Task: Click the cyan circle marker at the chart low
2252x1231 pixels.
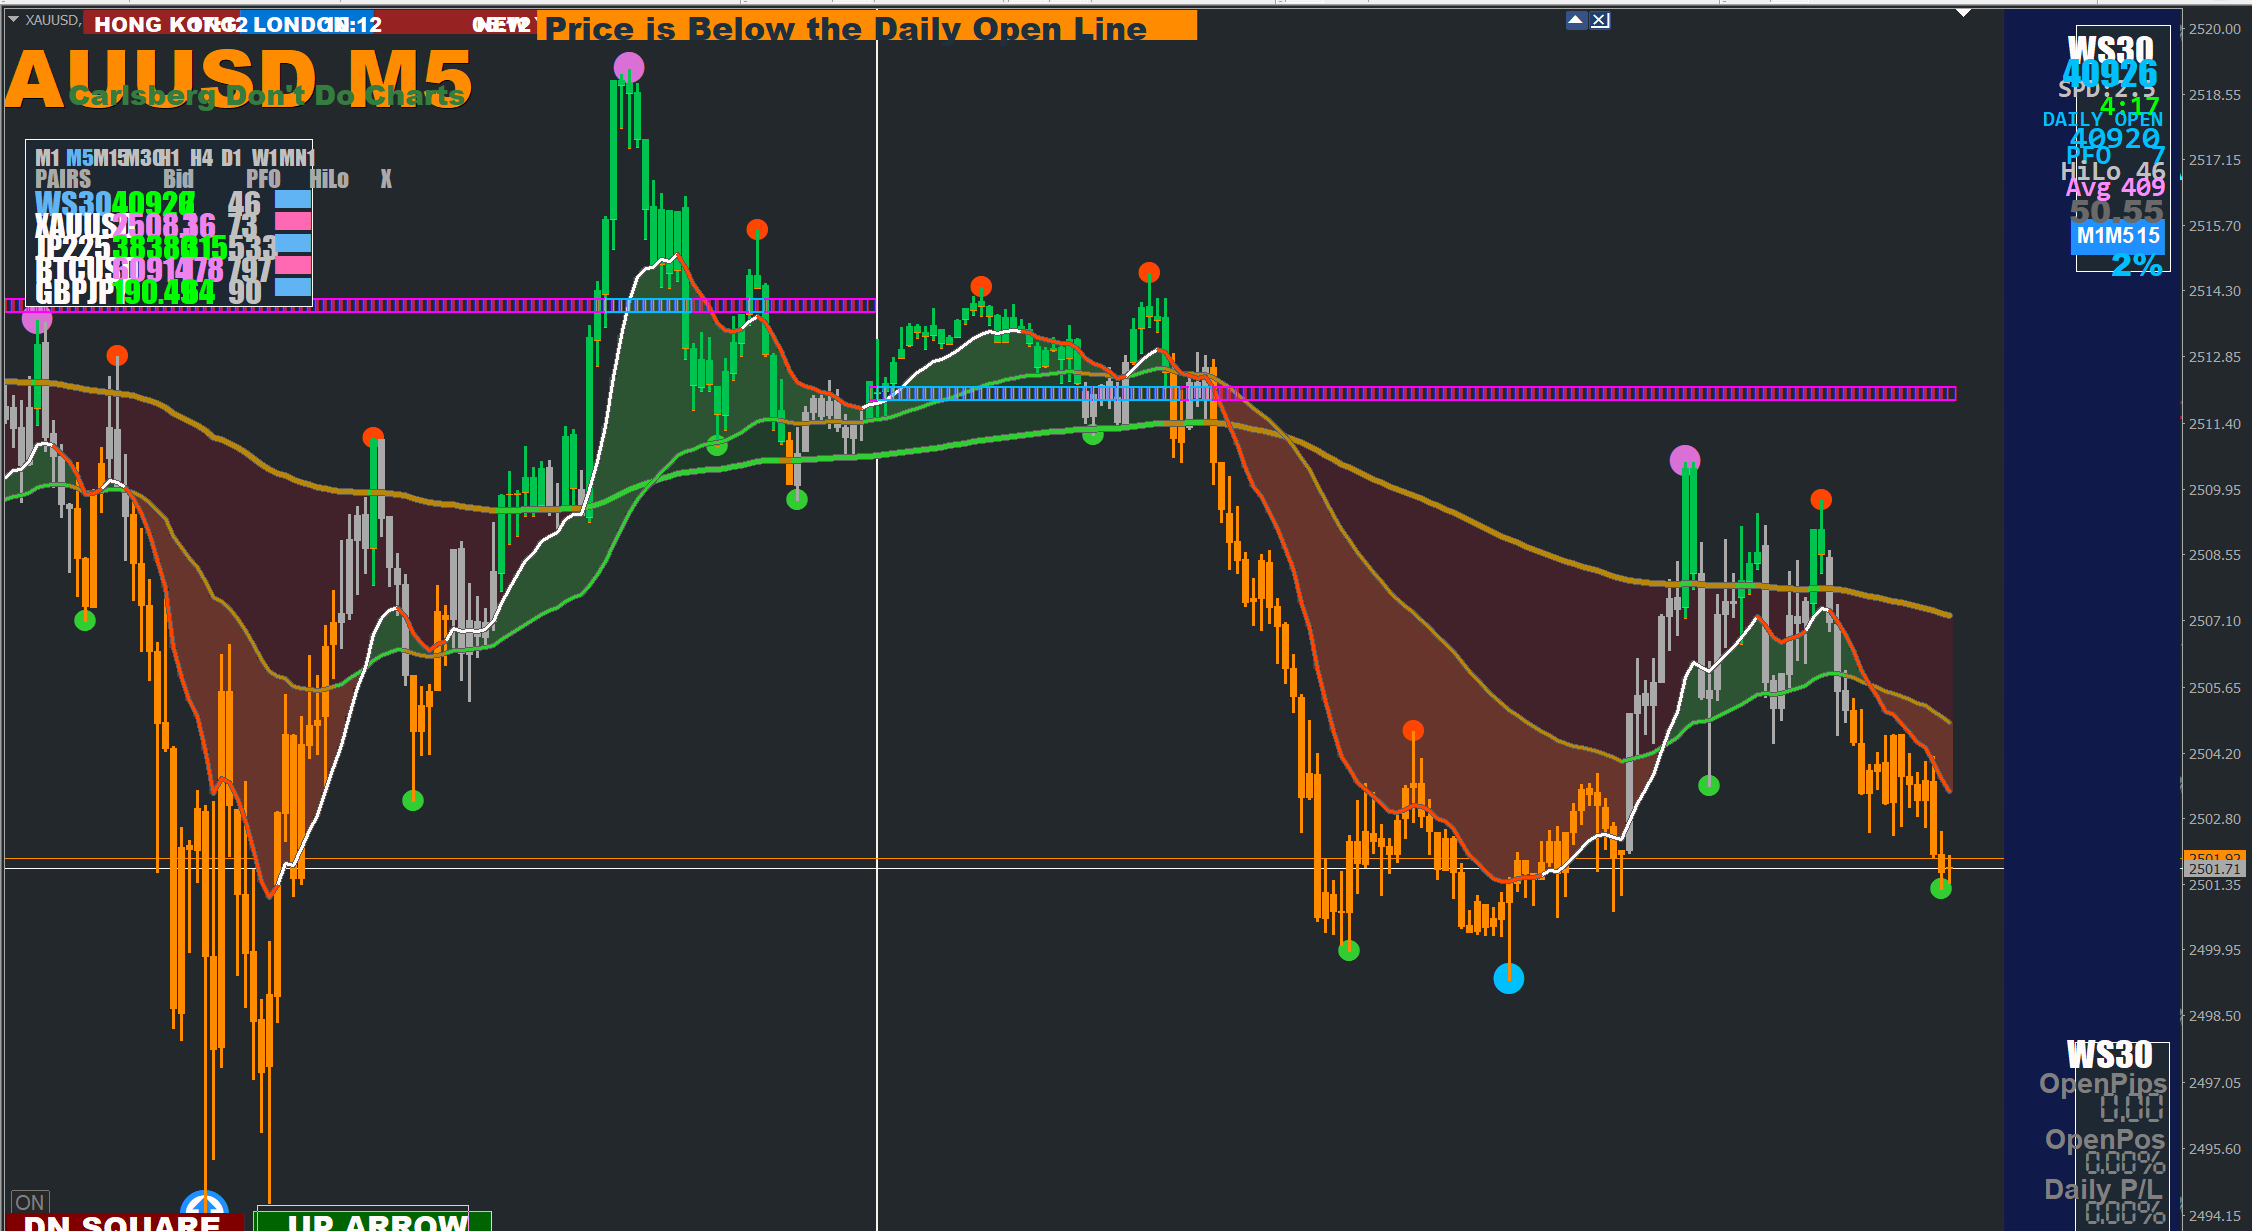Action: point(1508,978)
